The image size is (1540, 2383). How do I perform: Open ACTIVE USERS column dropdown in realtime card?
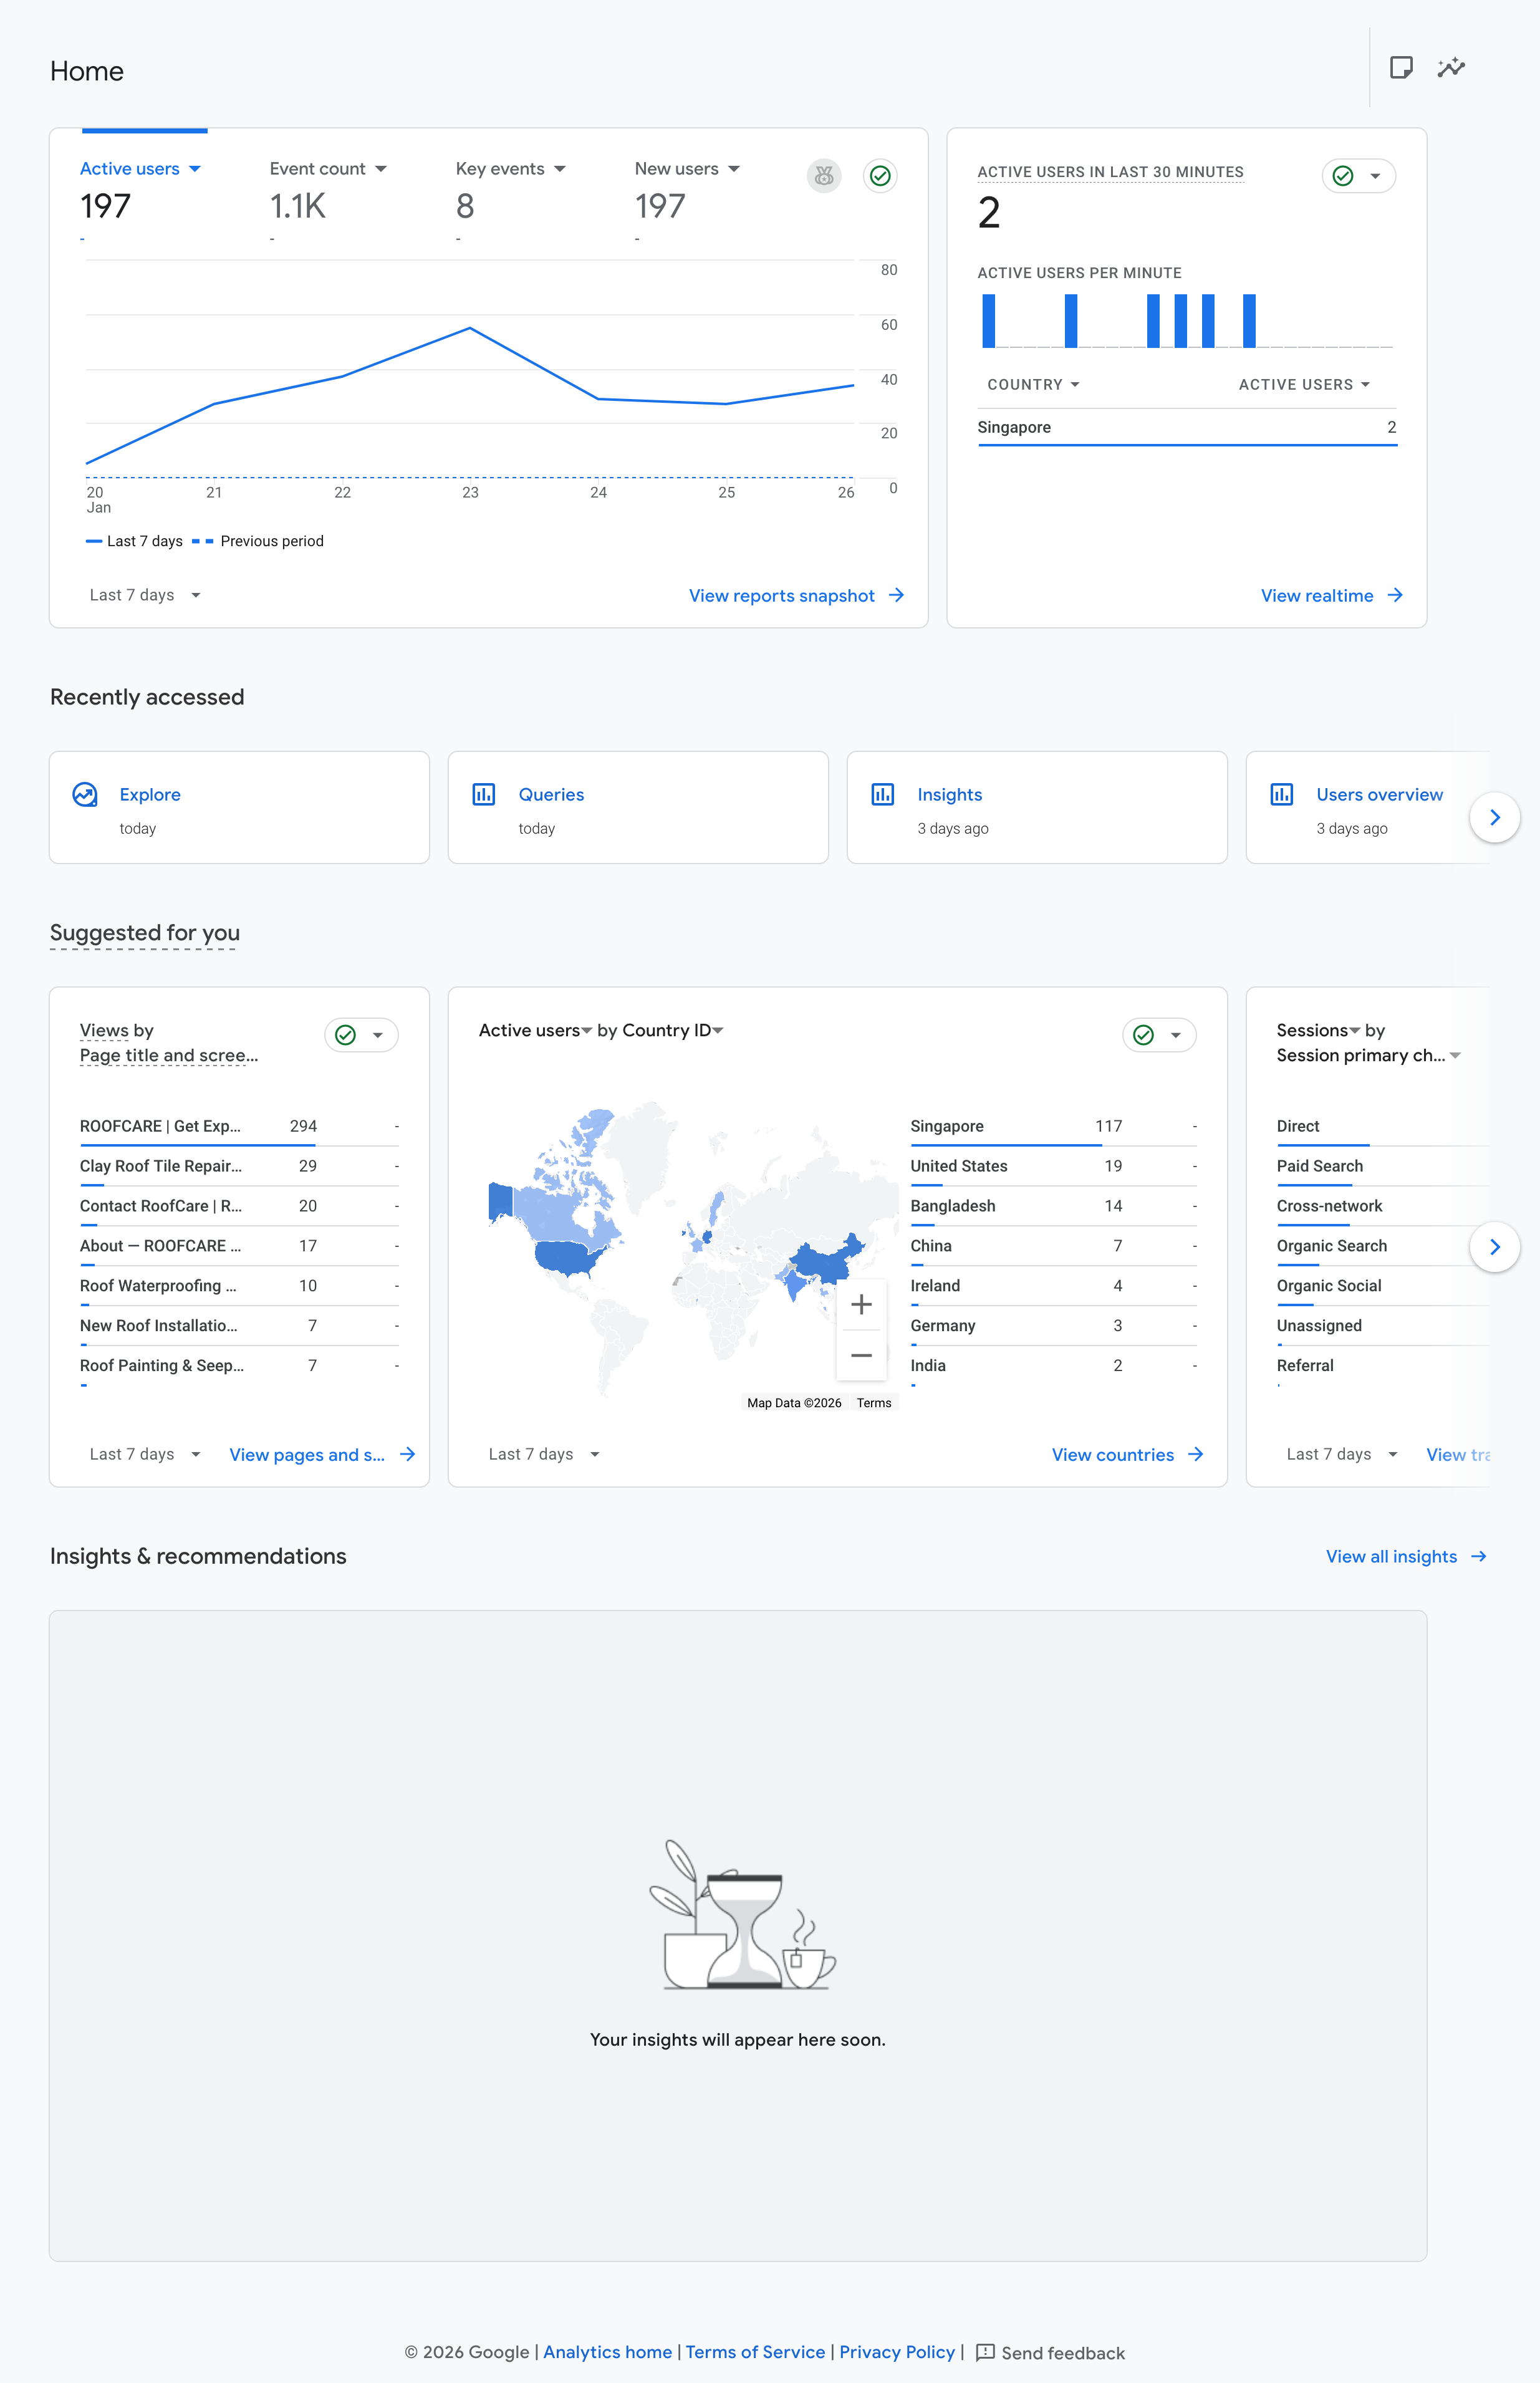tap(1304, 385)
